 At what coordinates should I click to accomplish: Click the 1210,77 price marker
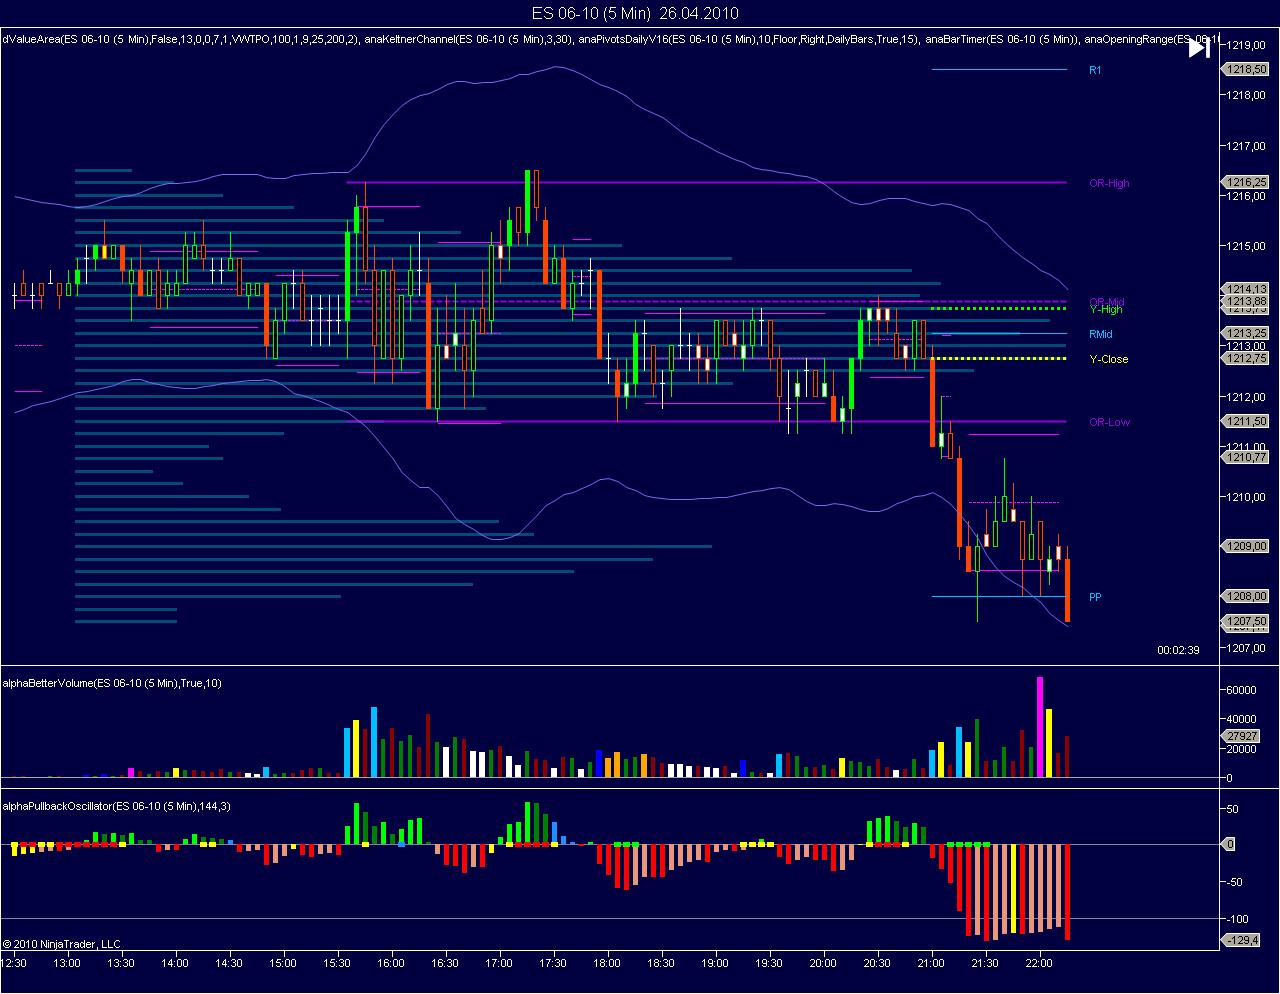click(1247, 458)
